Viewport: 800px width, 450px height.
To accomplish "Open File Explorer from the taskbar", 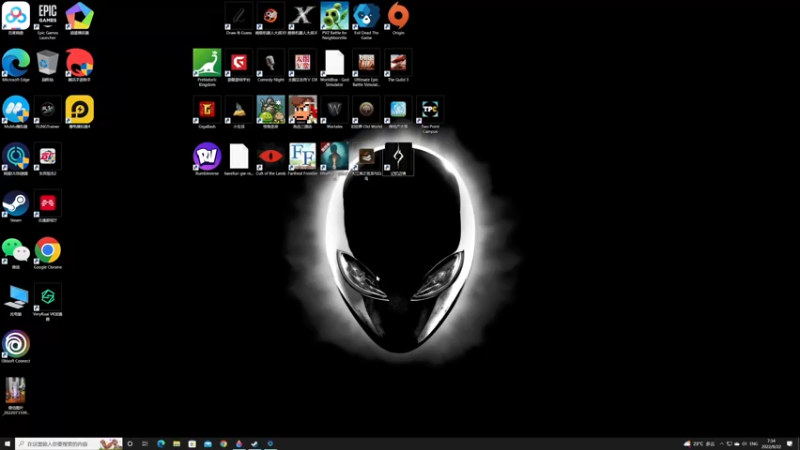I will coord(177,444).
